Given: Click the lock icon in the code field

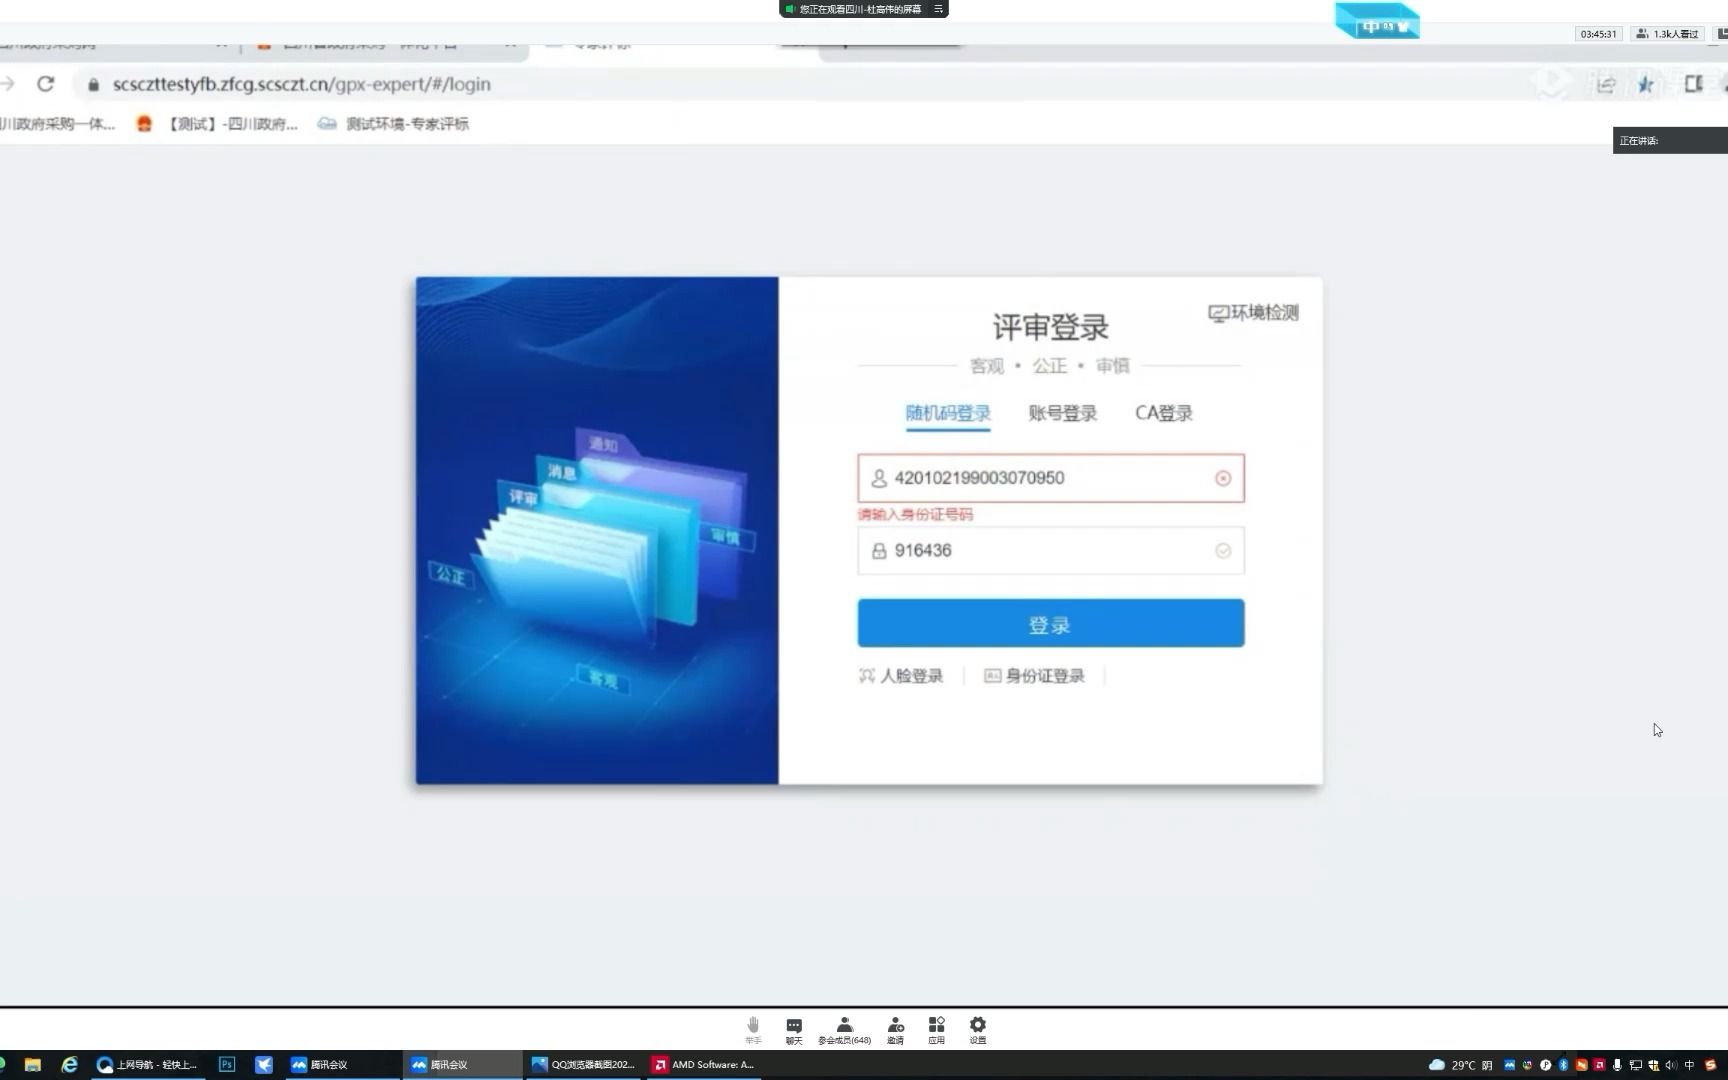Looking at the screenshot, I should (878, 551).
